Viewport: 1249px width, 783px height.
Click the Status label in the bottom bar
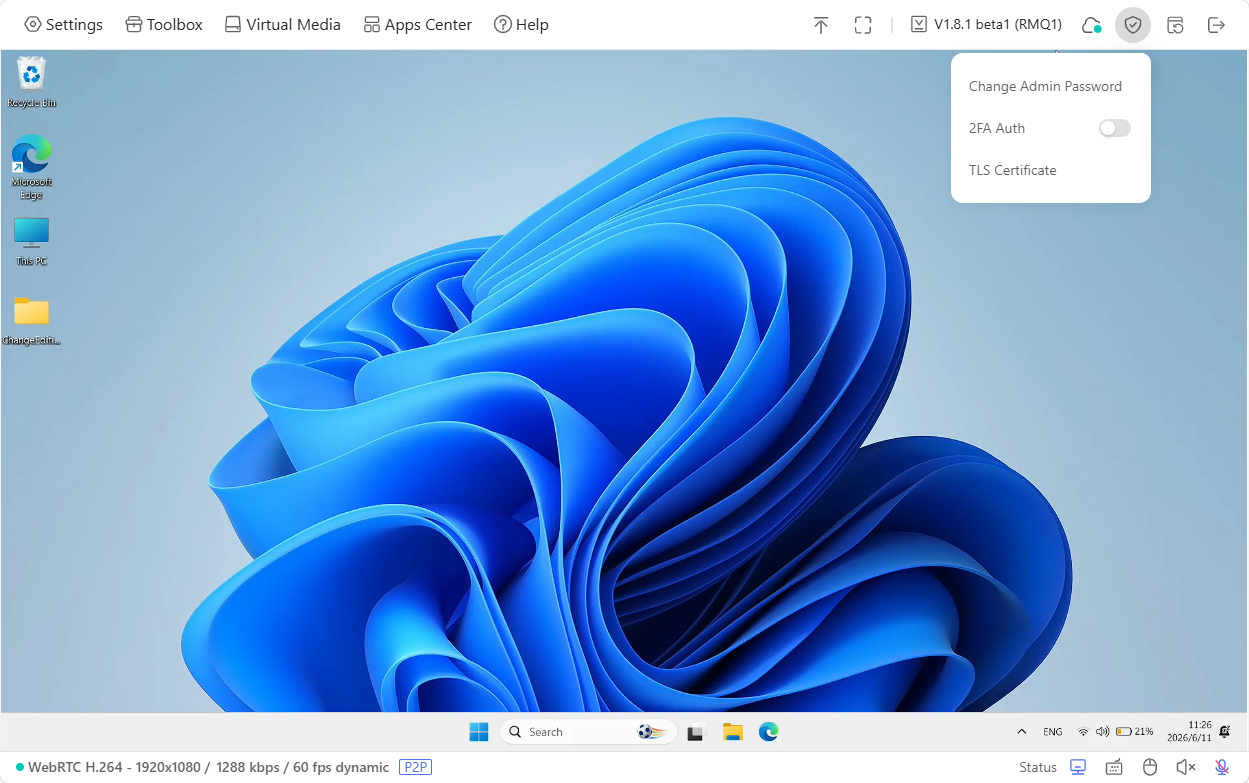coord(1038,767)
